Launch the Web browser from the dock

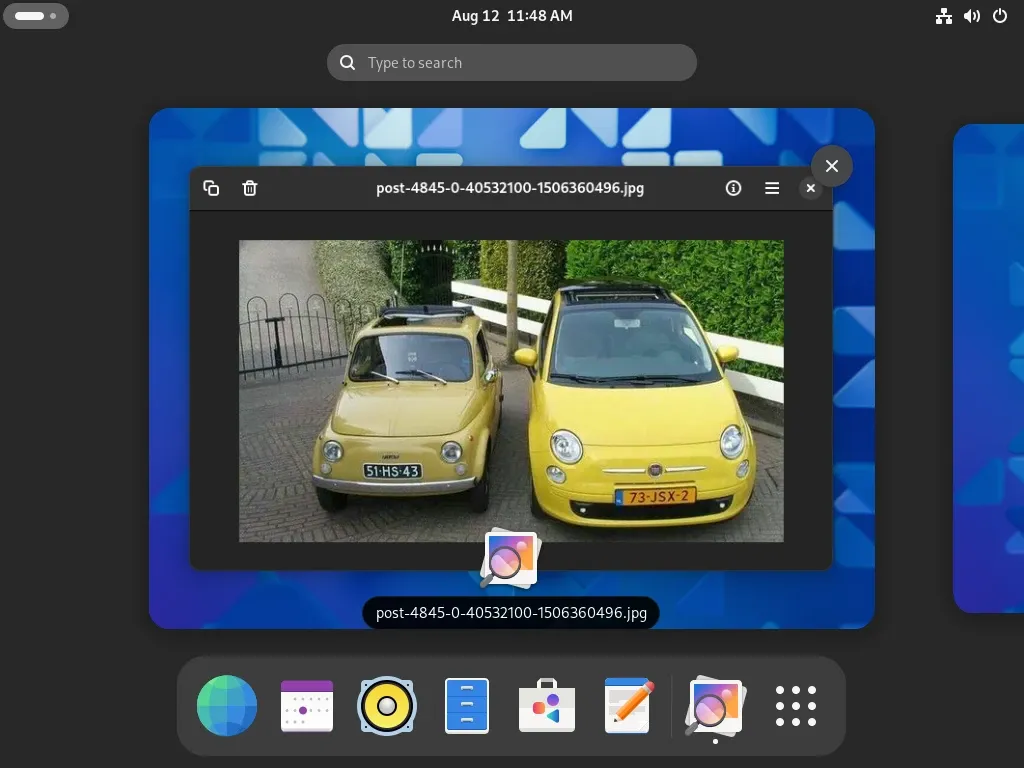(x=226, y=706)
